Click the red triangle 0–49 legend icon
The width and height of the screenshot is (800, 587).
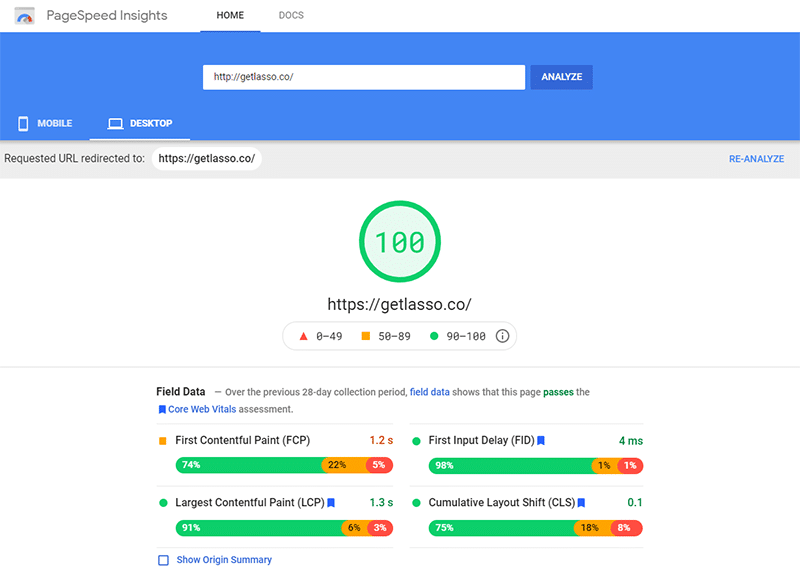(x=304, y=336)
